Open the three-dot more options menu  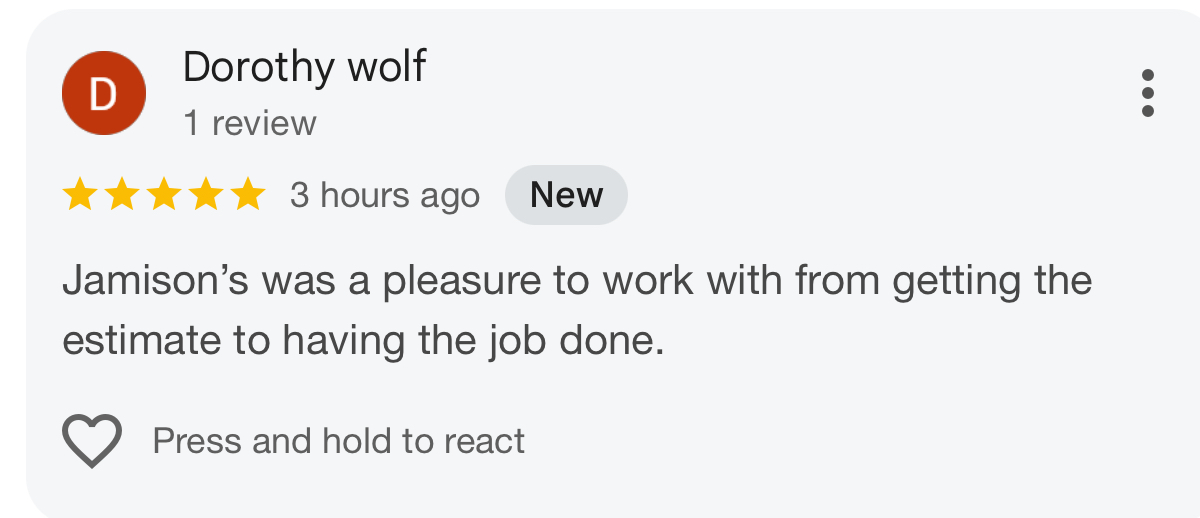pos(1147,93)
